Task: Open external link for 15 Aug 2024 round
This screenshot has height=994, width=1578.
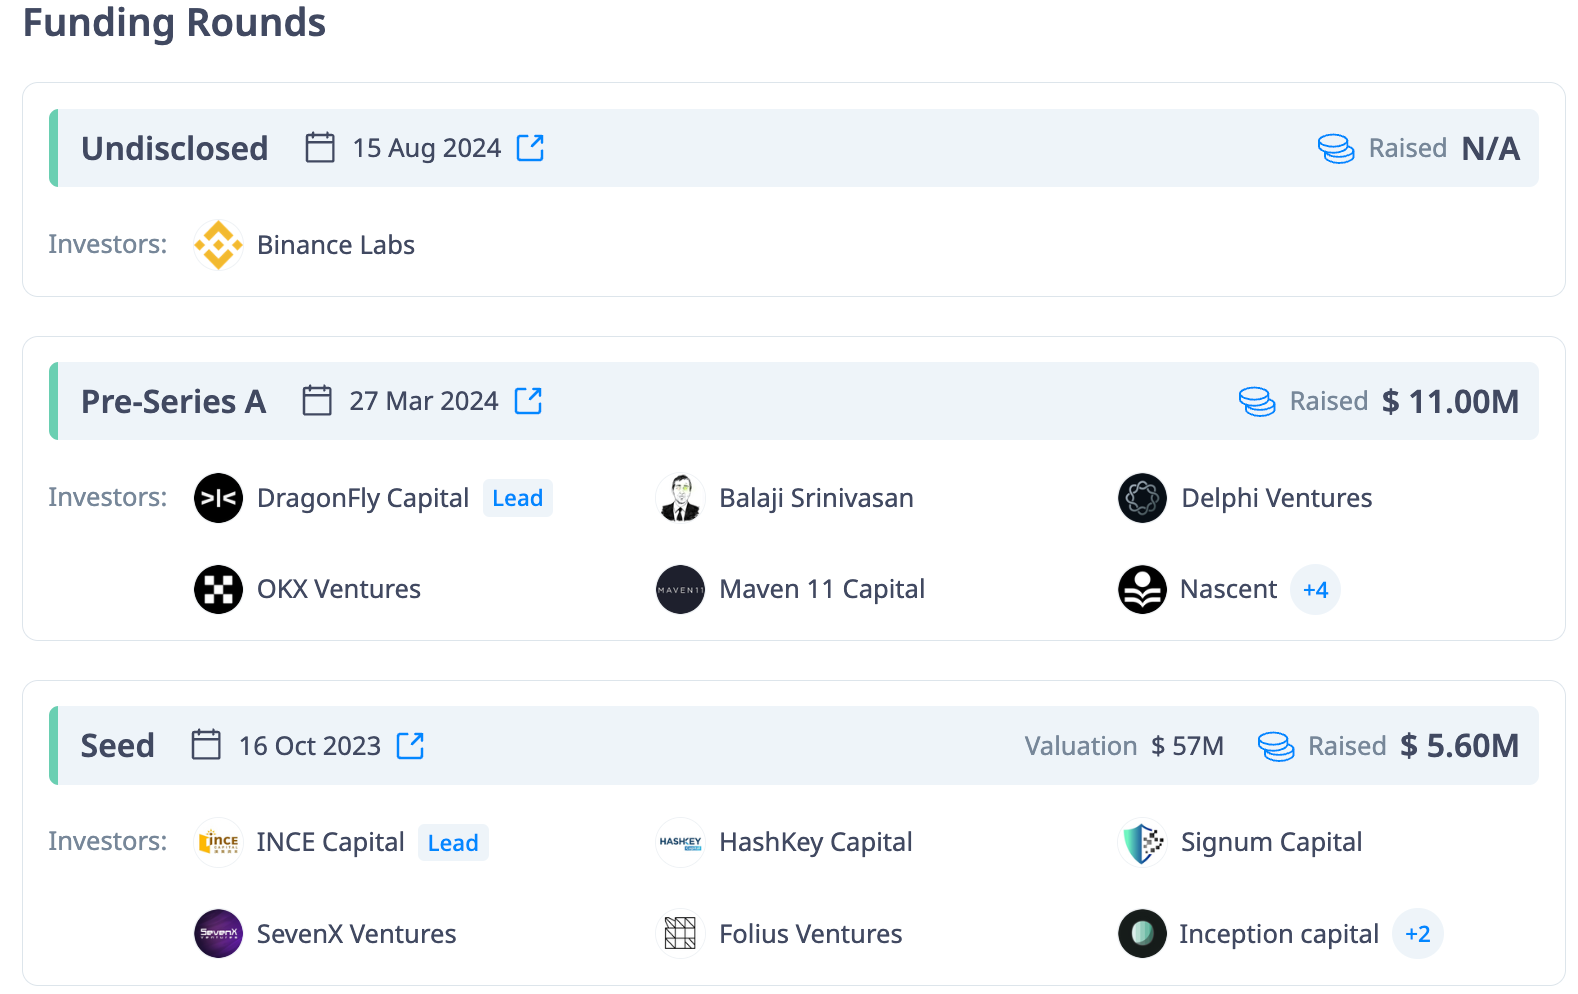Action: (530, 148)
